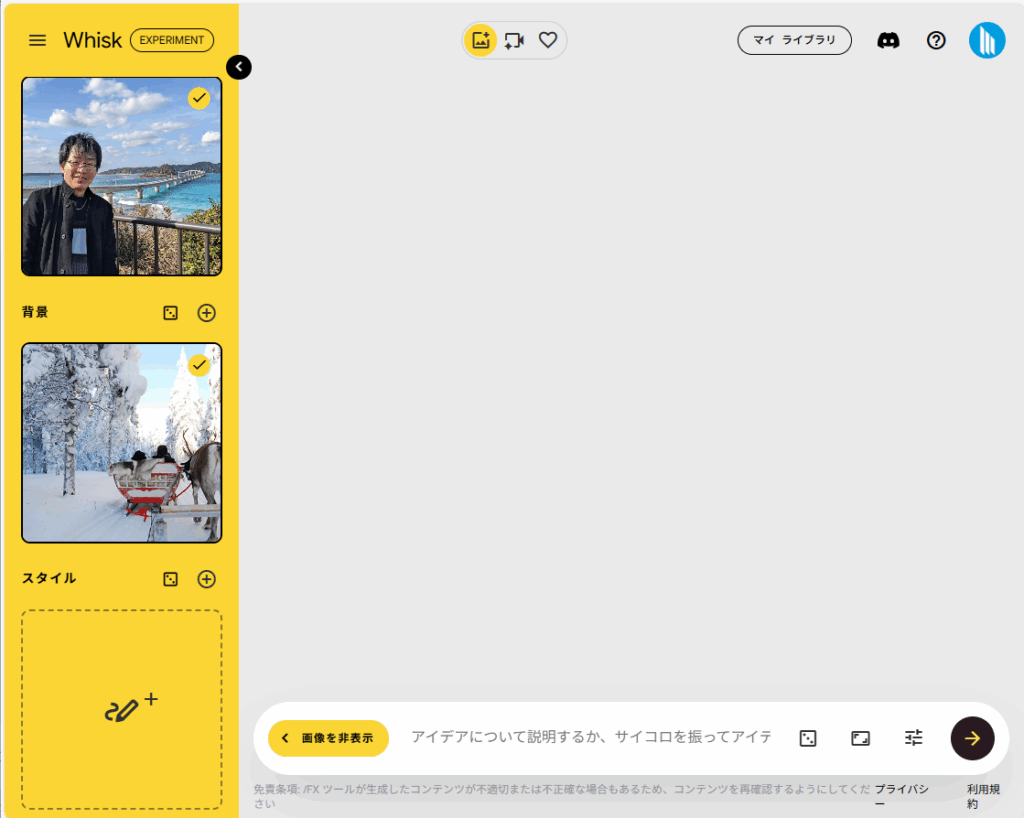Add an image to the 背景 section
This screenshot has height=818, width=1024.
[x=206, y=313]
